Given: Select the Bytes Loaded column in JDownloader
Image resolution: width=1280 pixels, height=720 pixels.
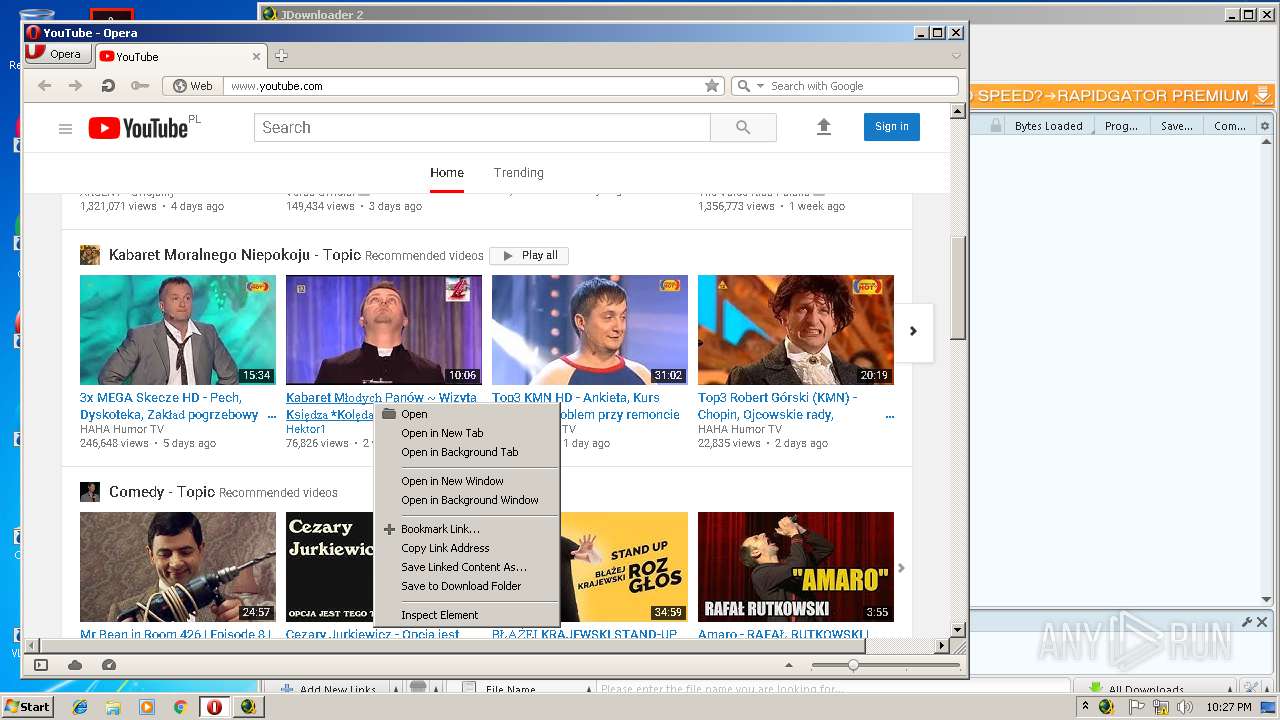Looking at the screenshot, I should 1048,126.
